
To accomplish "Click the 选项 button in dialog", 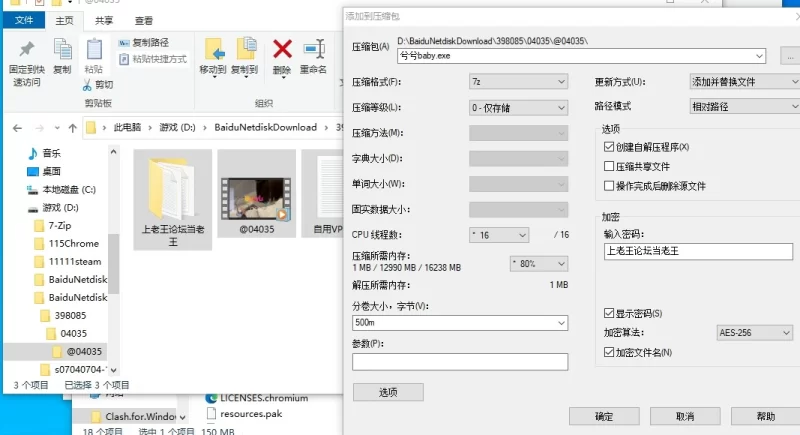I will [x=388, y=392].
